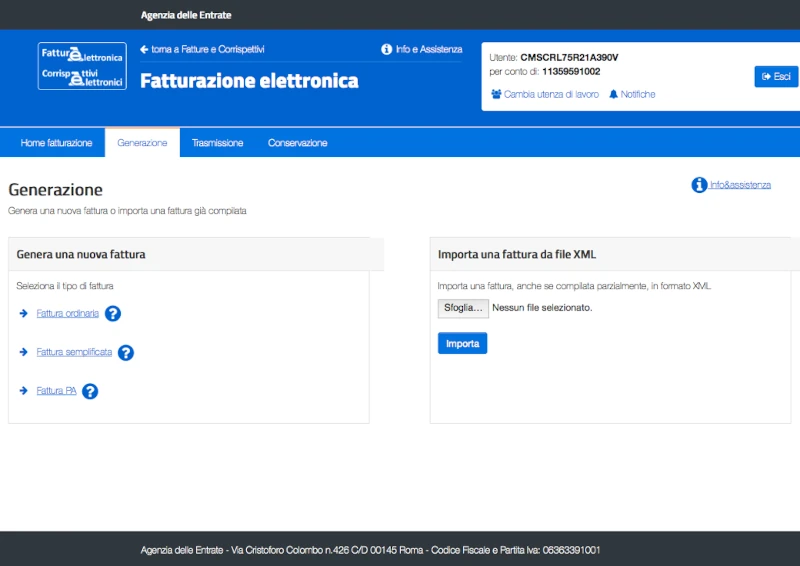
Task: Select the Generazione tab
Action: tap(142, 143)
